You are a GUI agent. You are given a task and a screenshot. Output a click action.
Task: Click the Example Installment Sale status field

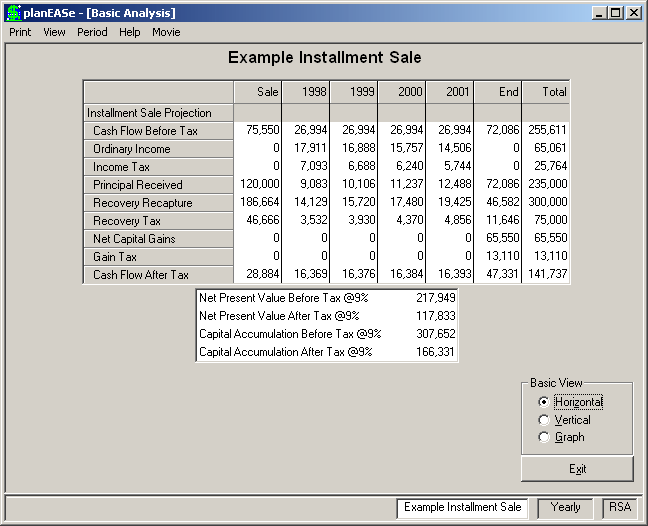click(462, 508)
